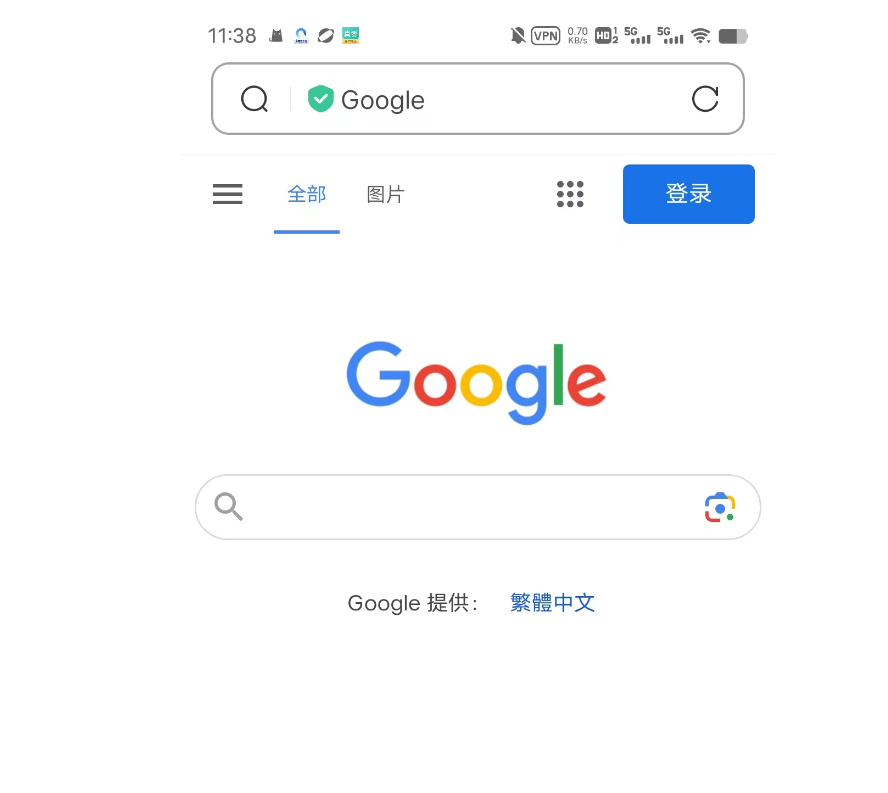Switch to the 图片 tab
The width and height of the screenshot is (888, 793).
(x=386, y=194)
